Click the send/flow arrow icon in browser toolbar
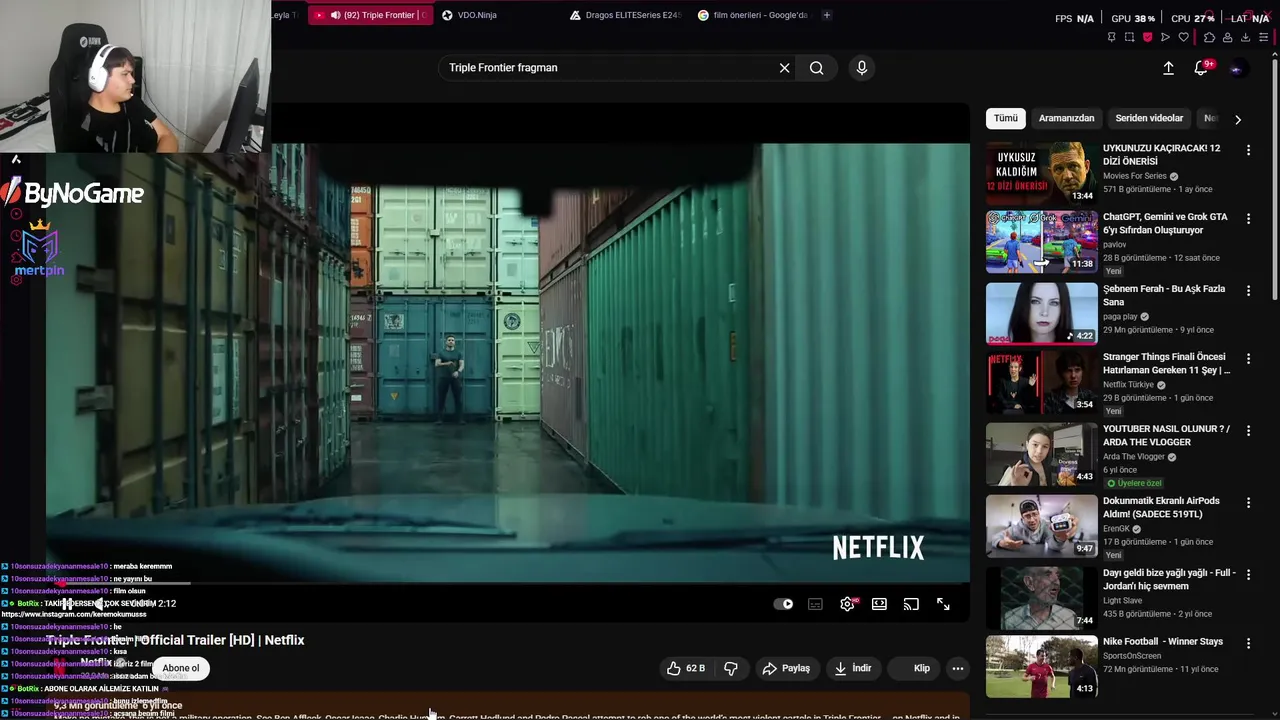1280x720 pixels. pyautogui.click(x=1165, y=37)
